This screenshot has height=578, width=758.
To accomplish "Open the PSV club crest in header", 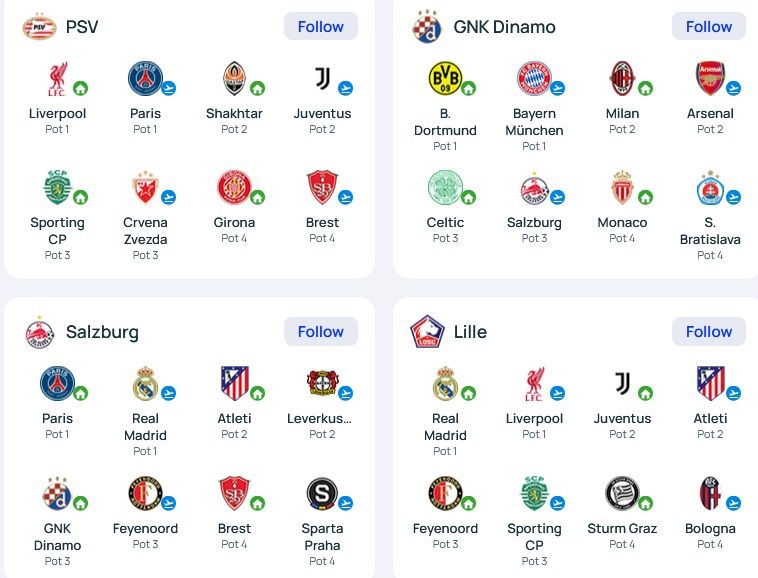I will click(40, 27).
